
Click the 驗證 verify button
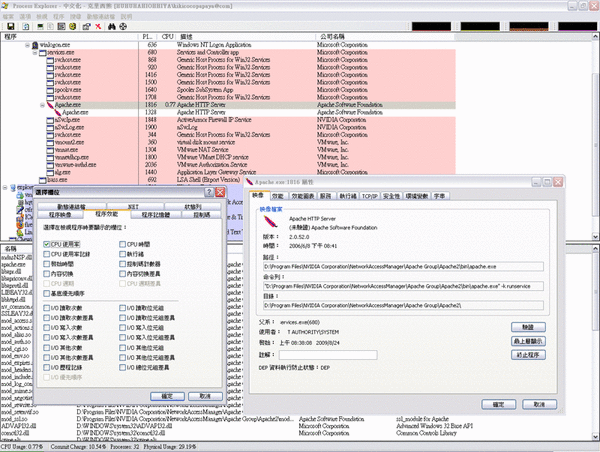(528, 327)
